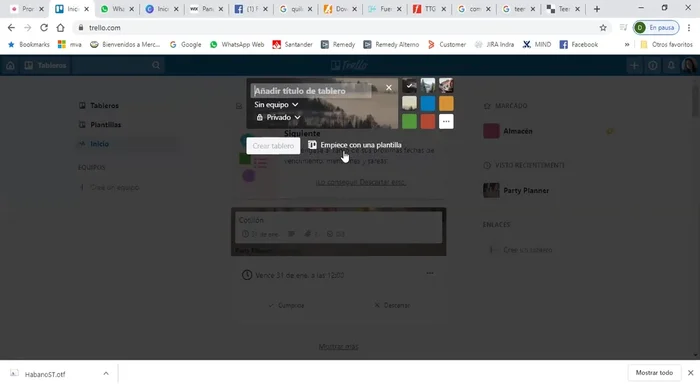Open notifications bell icon
This screenshot has height=386, width=700.
tap(671, 66)
